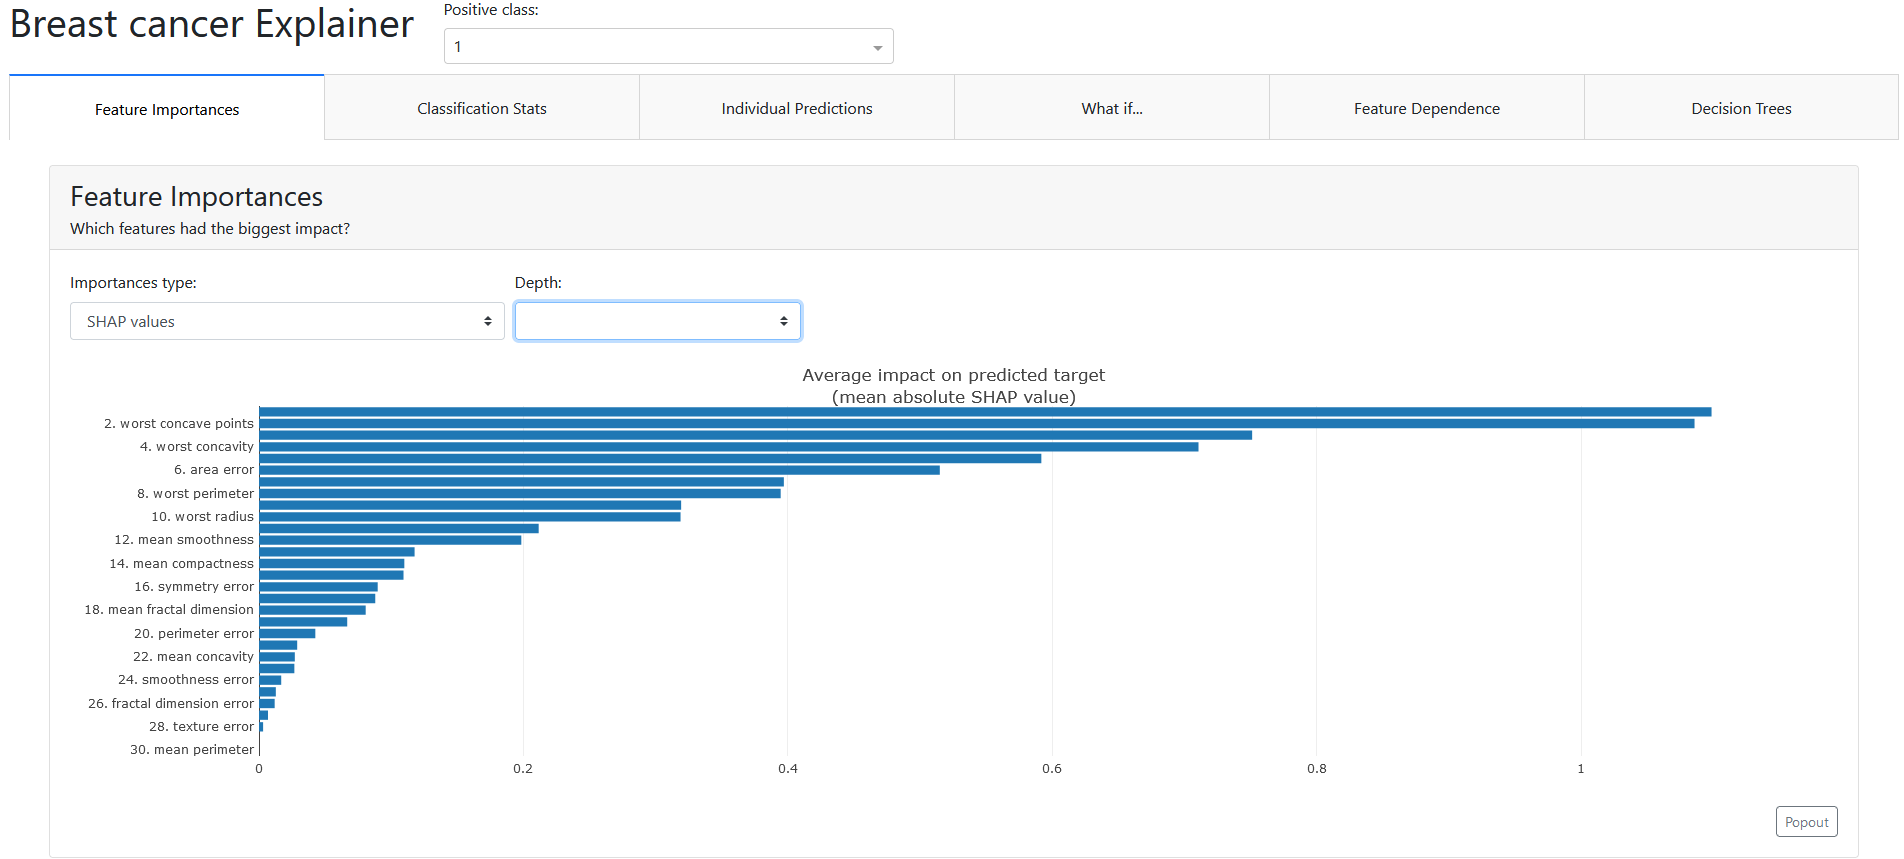This screenshot has height=859, width=1904.
Task: Open the empty Depth dropdown
Action: (x=657, y=321)
